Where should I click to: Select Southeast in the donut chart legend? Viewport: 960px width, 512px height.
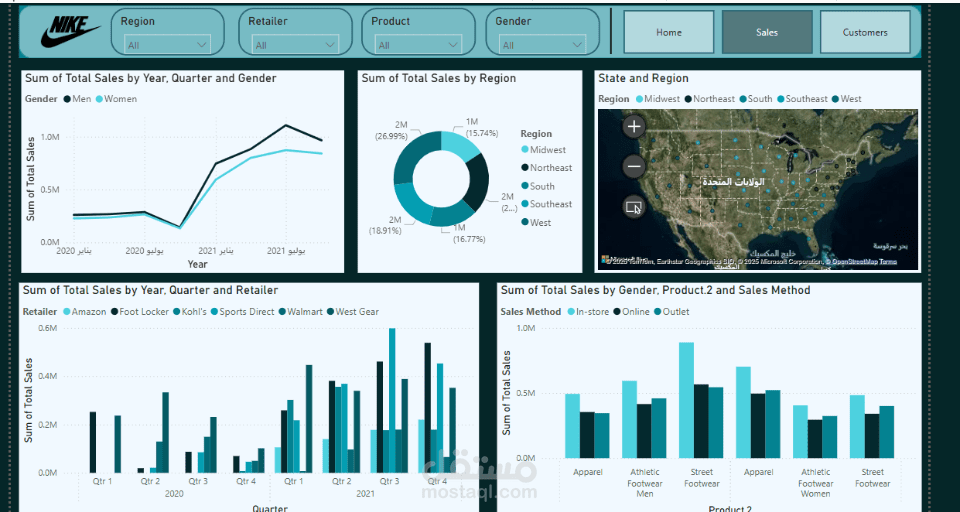pyautogui.click(x=547, y=204)
